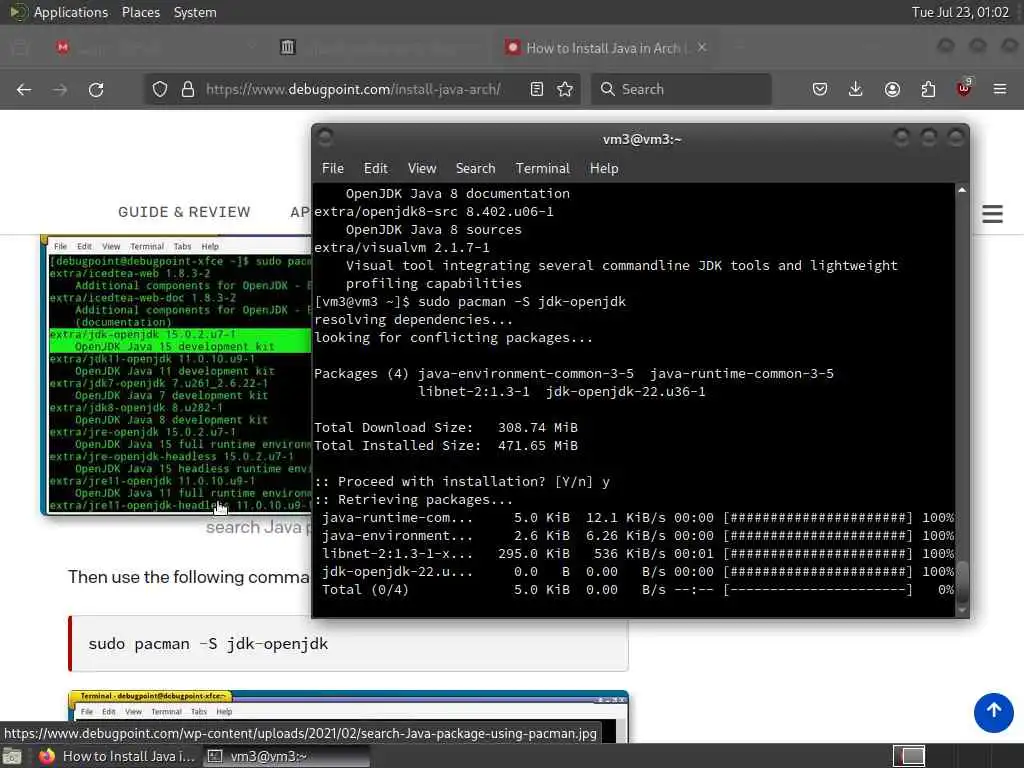Toggle reader view icon in address bar
1024x768 pixels.
coord(537,89)
